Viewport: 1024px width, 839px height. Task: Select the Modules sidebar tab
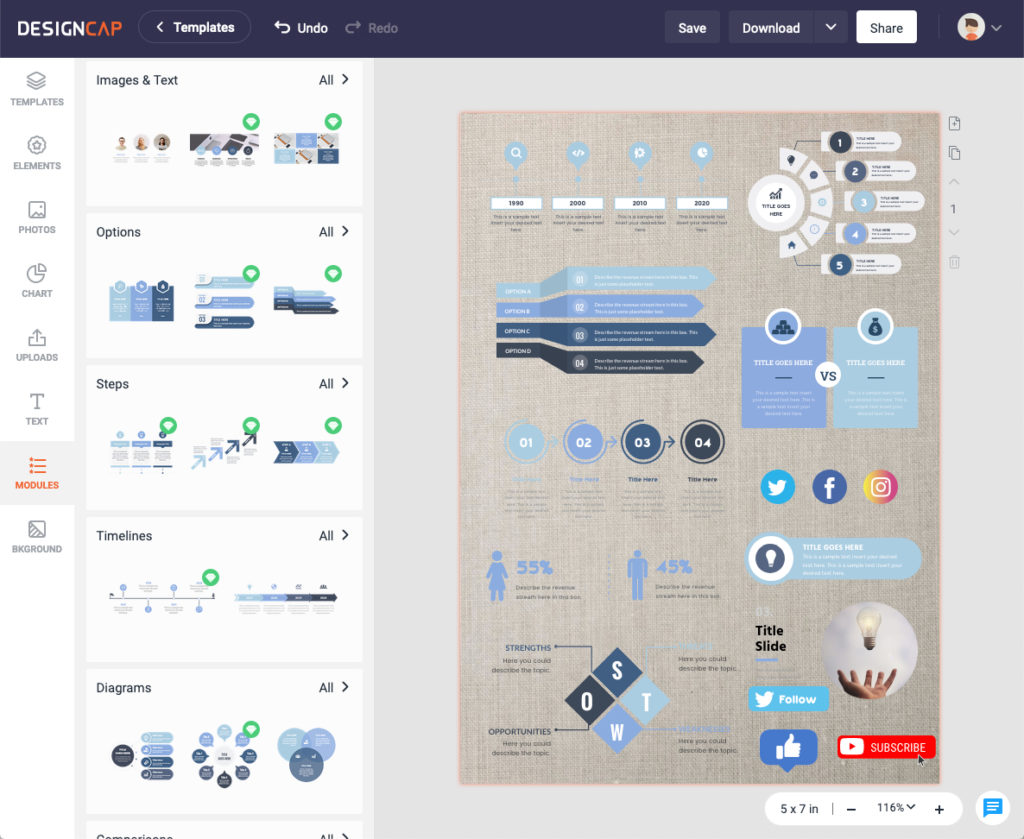point(37,473)
